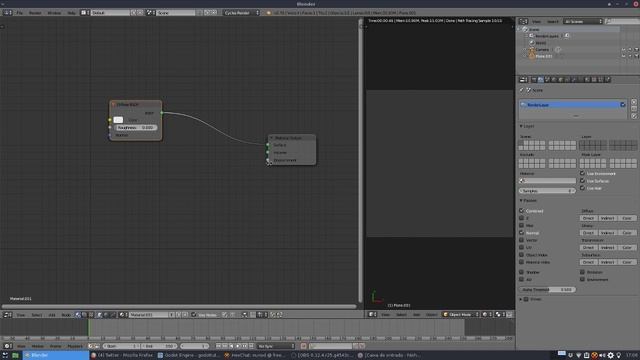Viewport: 640px width, 360px height.
Task: Click Subsurface Indirect pass button
Action: tap(607, 262)
